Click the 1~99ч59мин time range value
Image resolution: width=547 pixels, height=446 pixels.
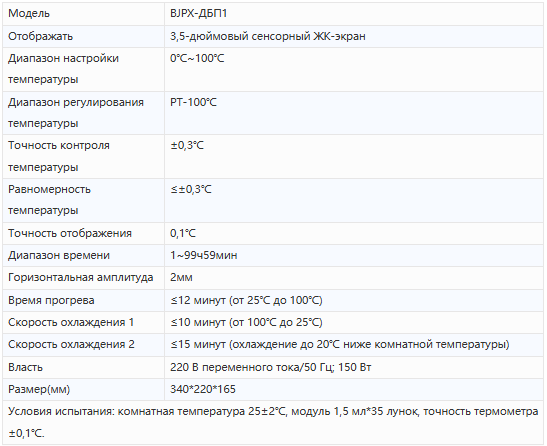tap(204, 255)
